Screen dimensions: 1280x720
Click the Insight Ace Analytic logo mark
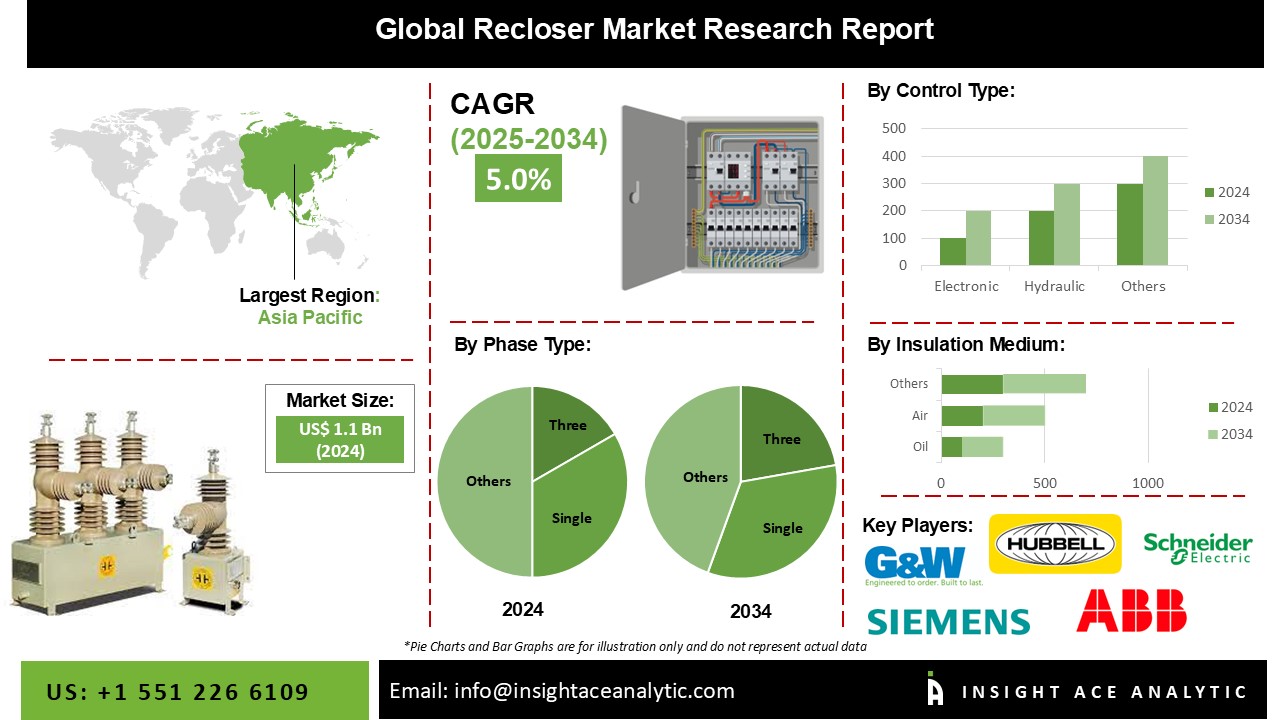[x=935, y=689]
